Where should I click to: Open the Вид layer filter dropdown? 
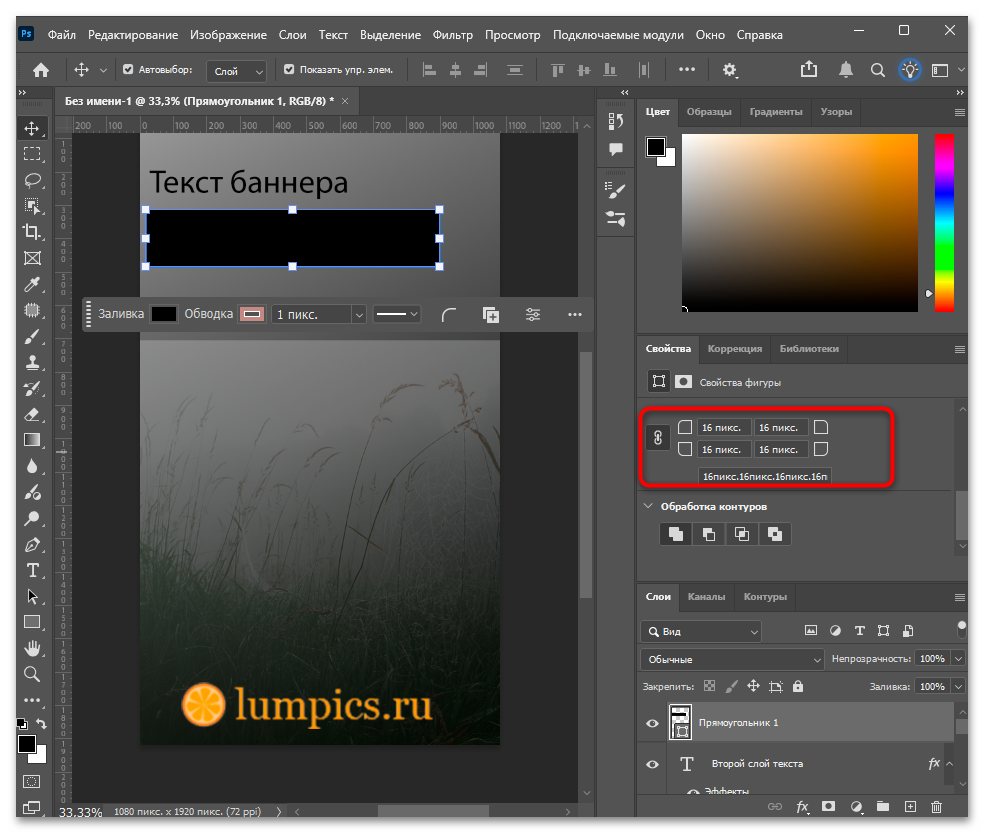[x=701, y=631]
